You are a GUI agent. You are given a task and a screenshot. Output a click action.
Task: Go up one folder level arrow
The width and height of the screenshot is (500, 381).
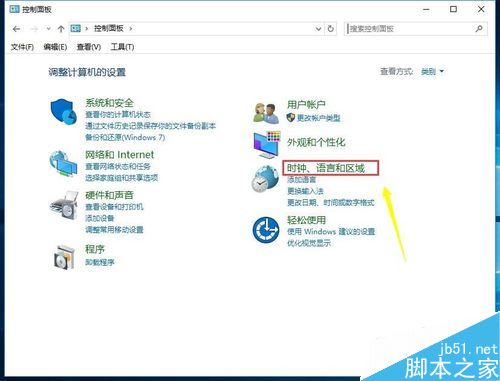[61, 29]
